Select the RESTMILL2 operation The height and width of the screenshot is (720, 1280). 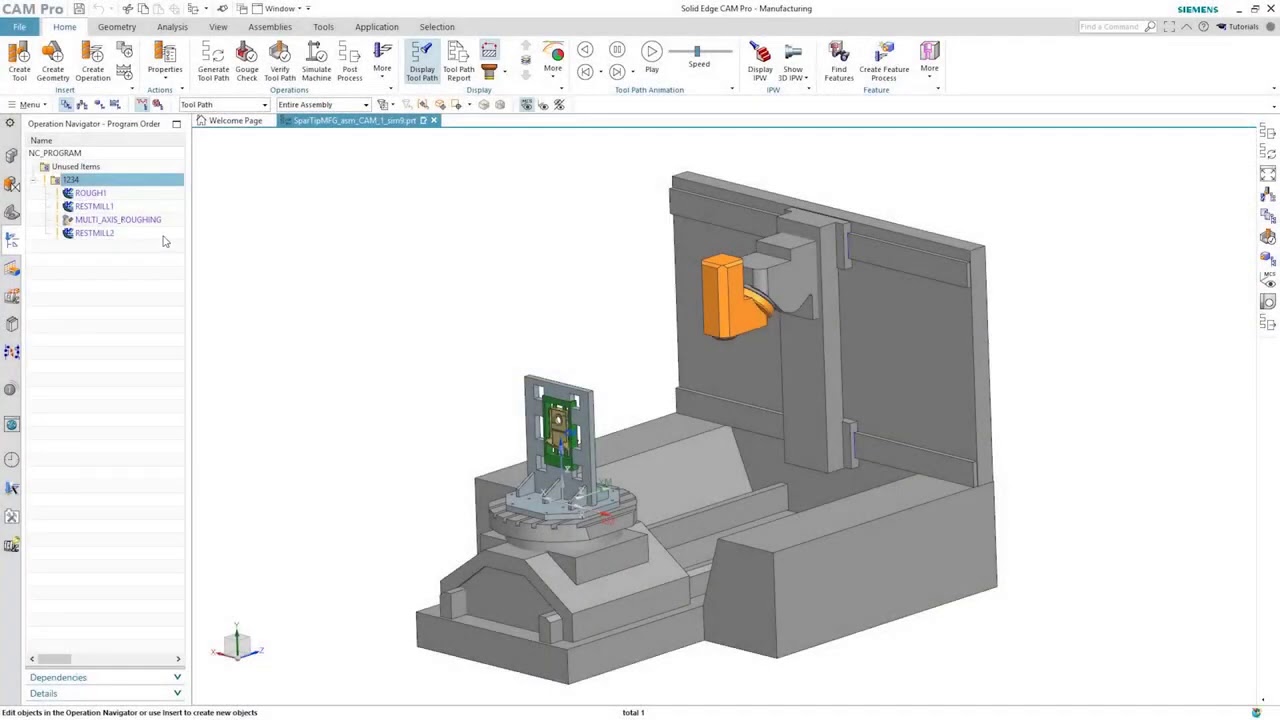click(x=94, y=233)
